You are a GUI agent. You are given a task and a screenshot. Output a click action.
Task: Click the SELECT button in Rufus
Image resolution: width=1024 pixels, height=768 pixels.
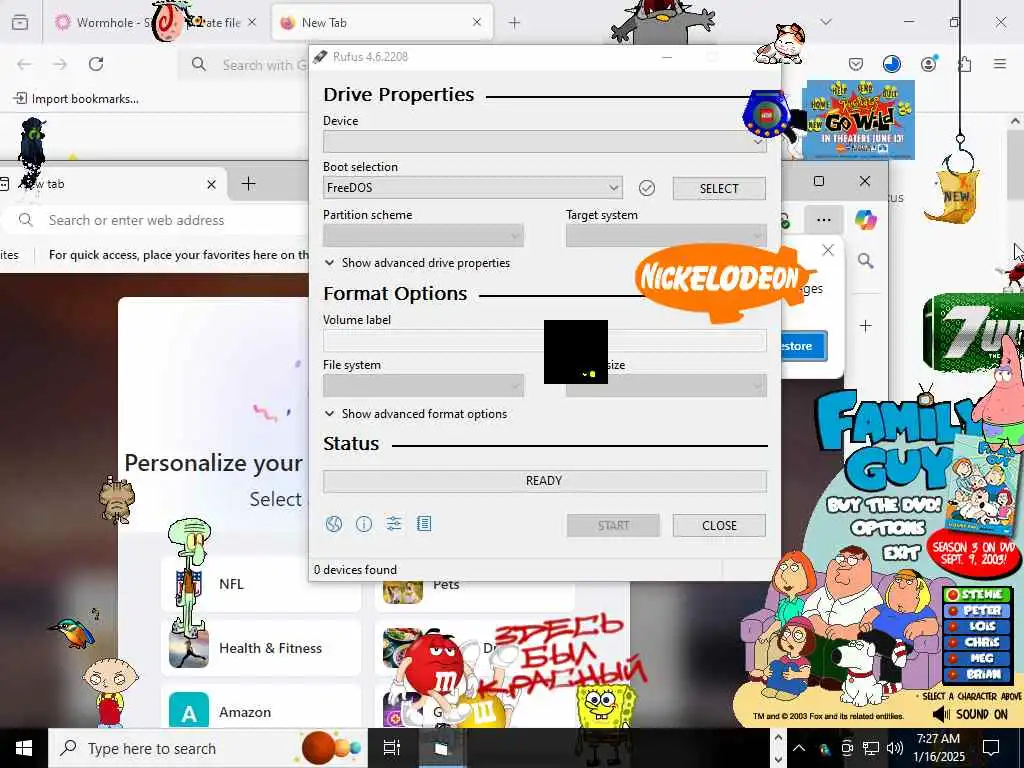point(719,189)
